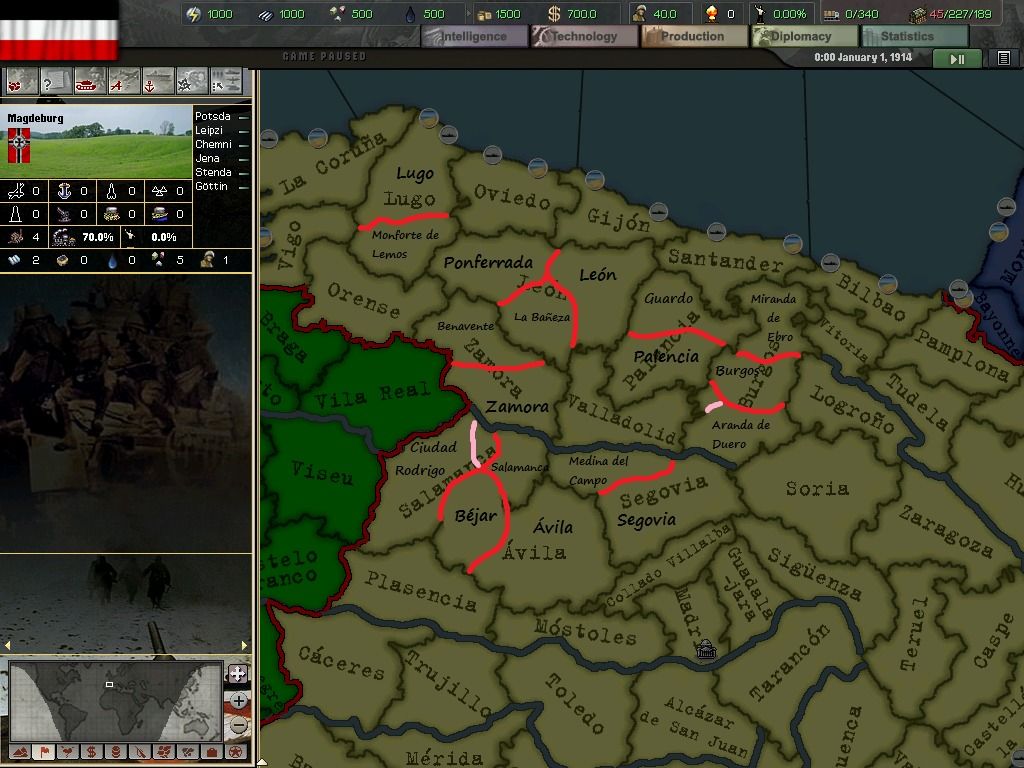
Task: Select the political flag map mode
Action: (44, 752)
